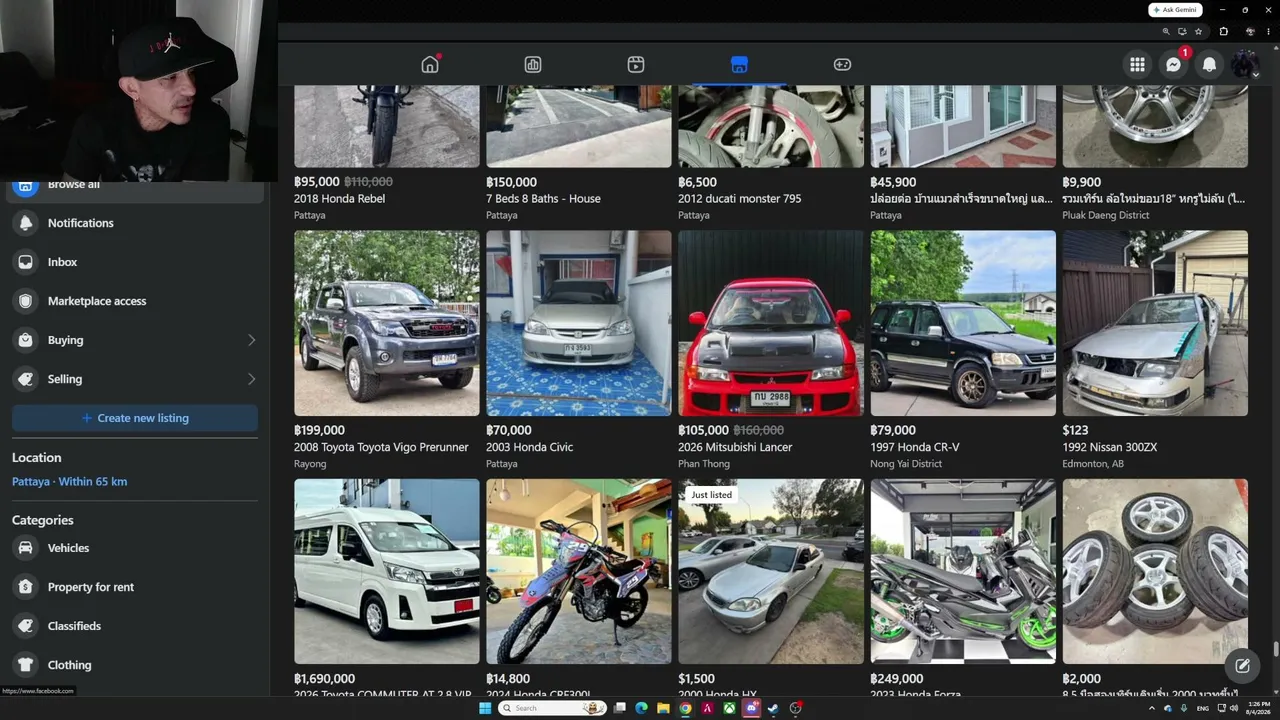The image size is (1280, 720).
Task: Open the Gaming tab
Action: tap(842, 65)
